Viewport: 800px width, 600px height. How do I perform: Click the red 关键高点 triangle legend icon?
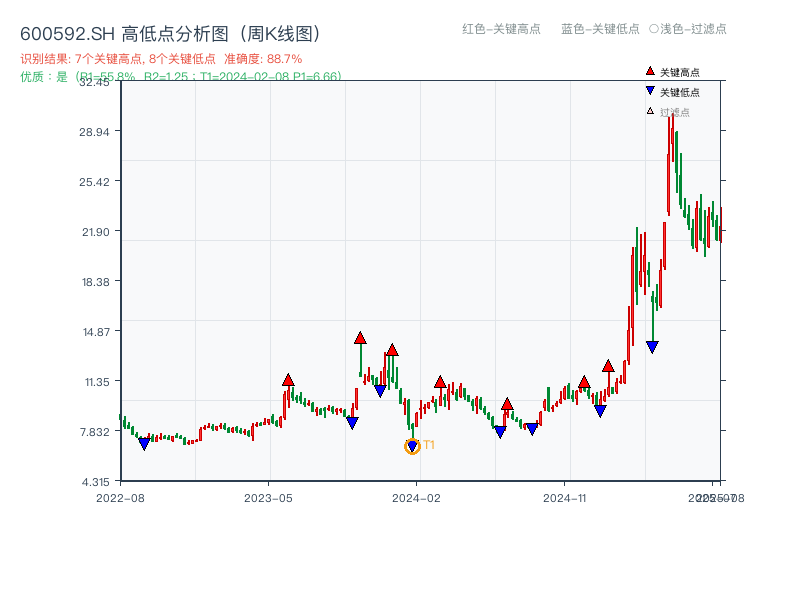click(x=648, y=71)
